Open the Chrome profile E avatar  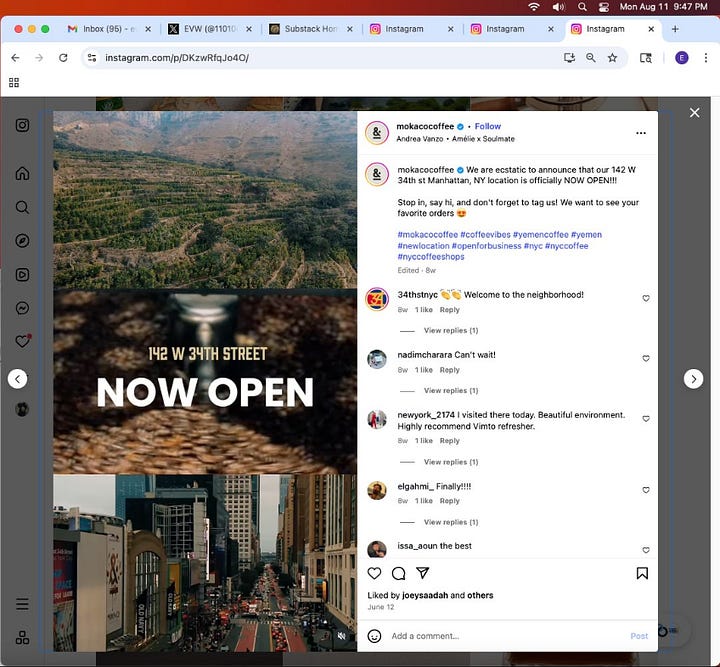[x=681, y=58]
